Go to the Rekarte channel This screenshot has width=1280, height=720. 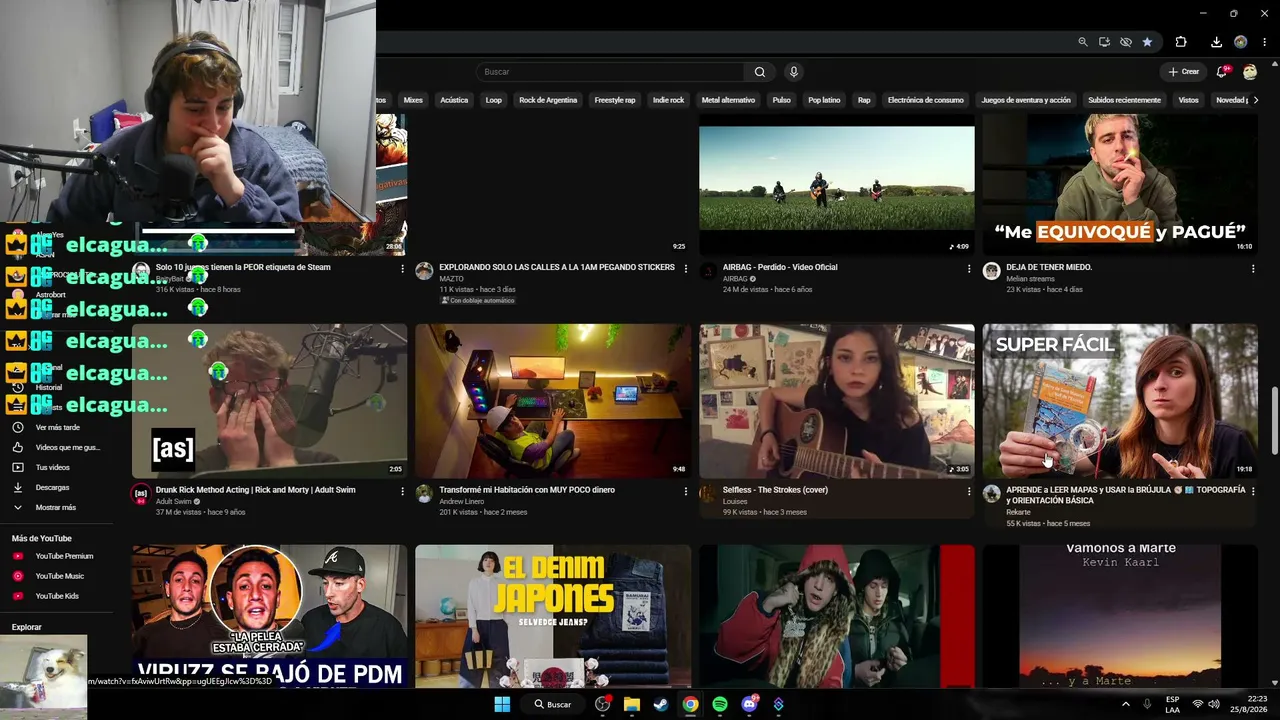pos(1018,512)
